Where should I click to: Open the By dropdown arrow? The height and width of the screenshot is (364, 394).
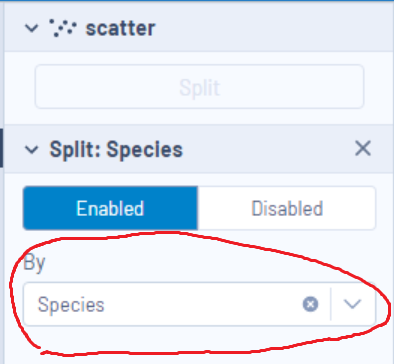[x=352, y=304]
